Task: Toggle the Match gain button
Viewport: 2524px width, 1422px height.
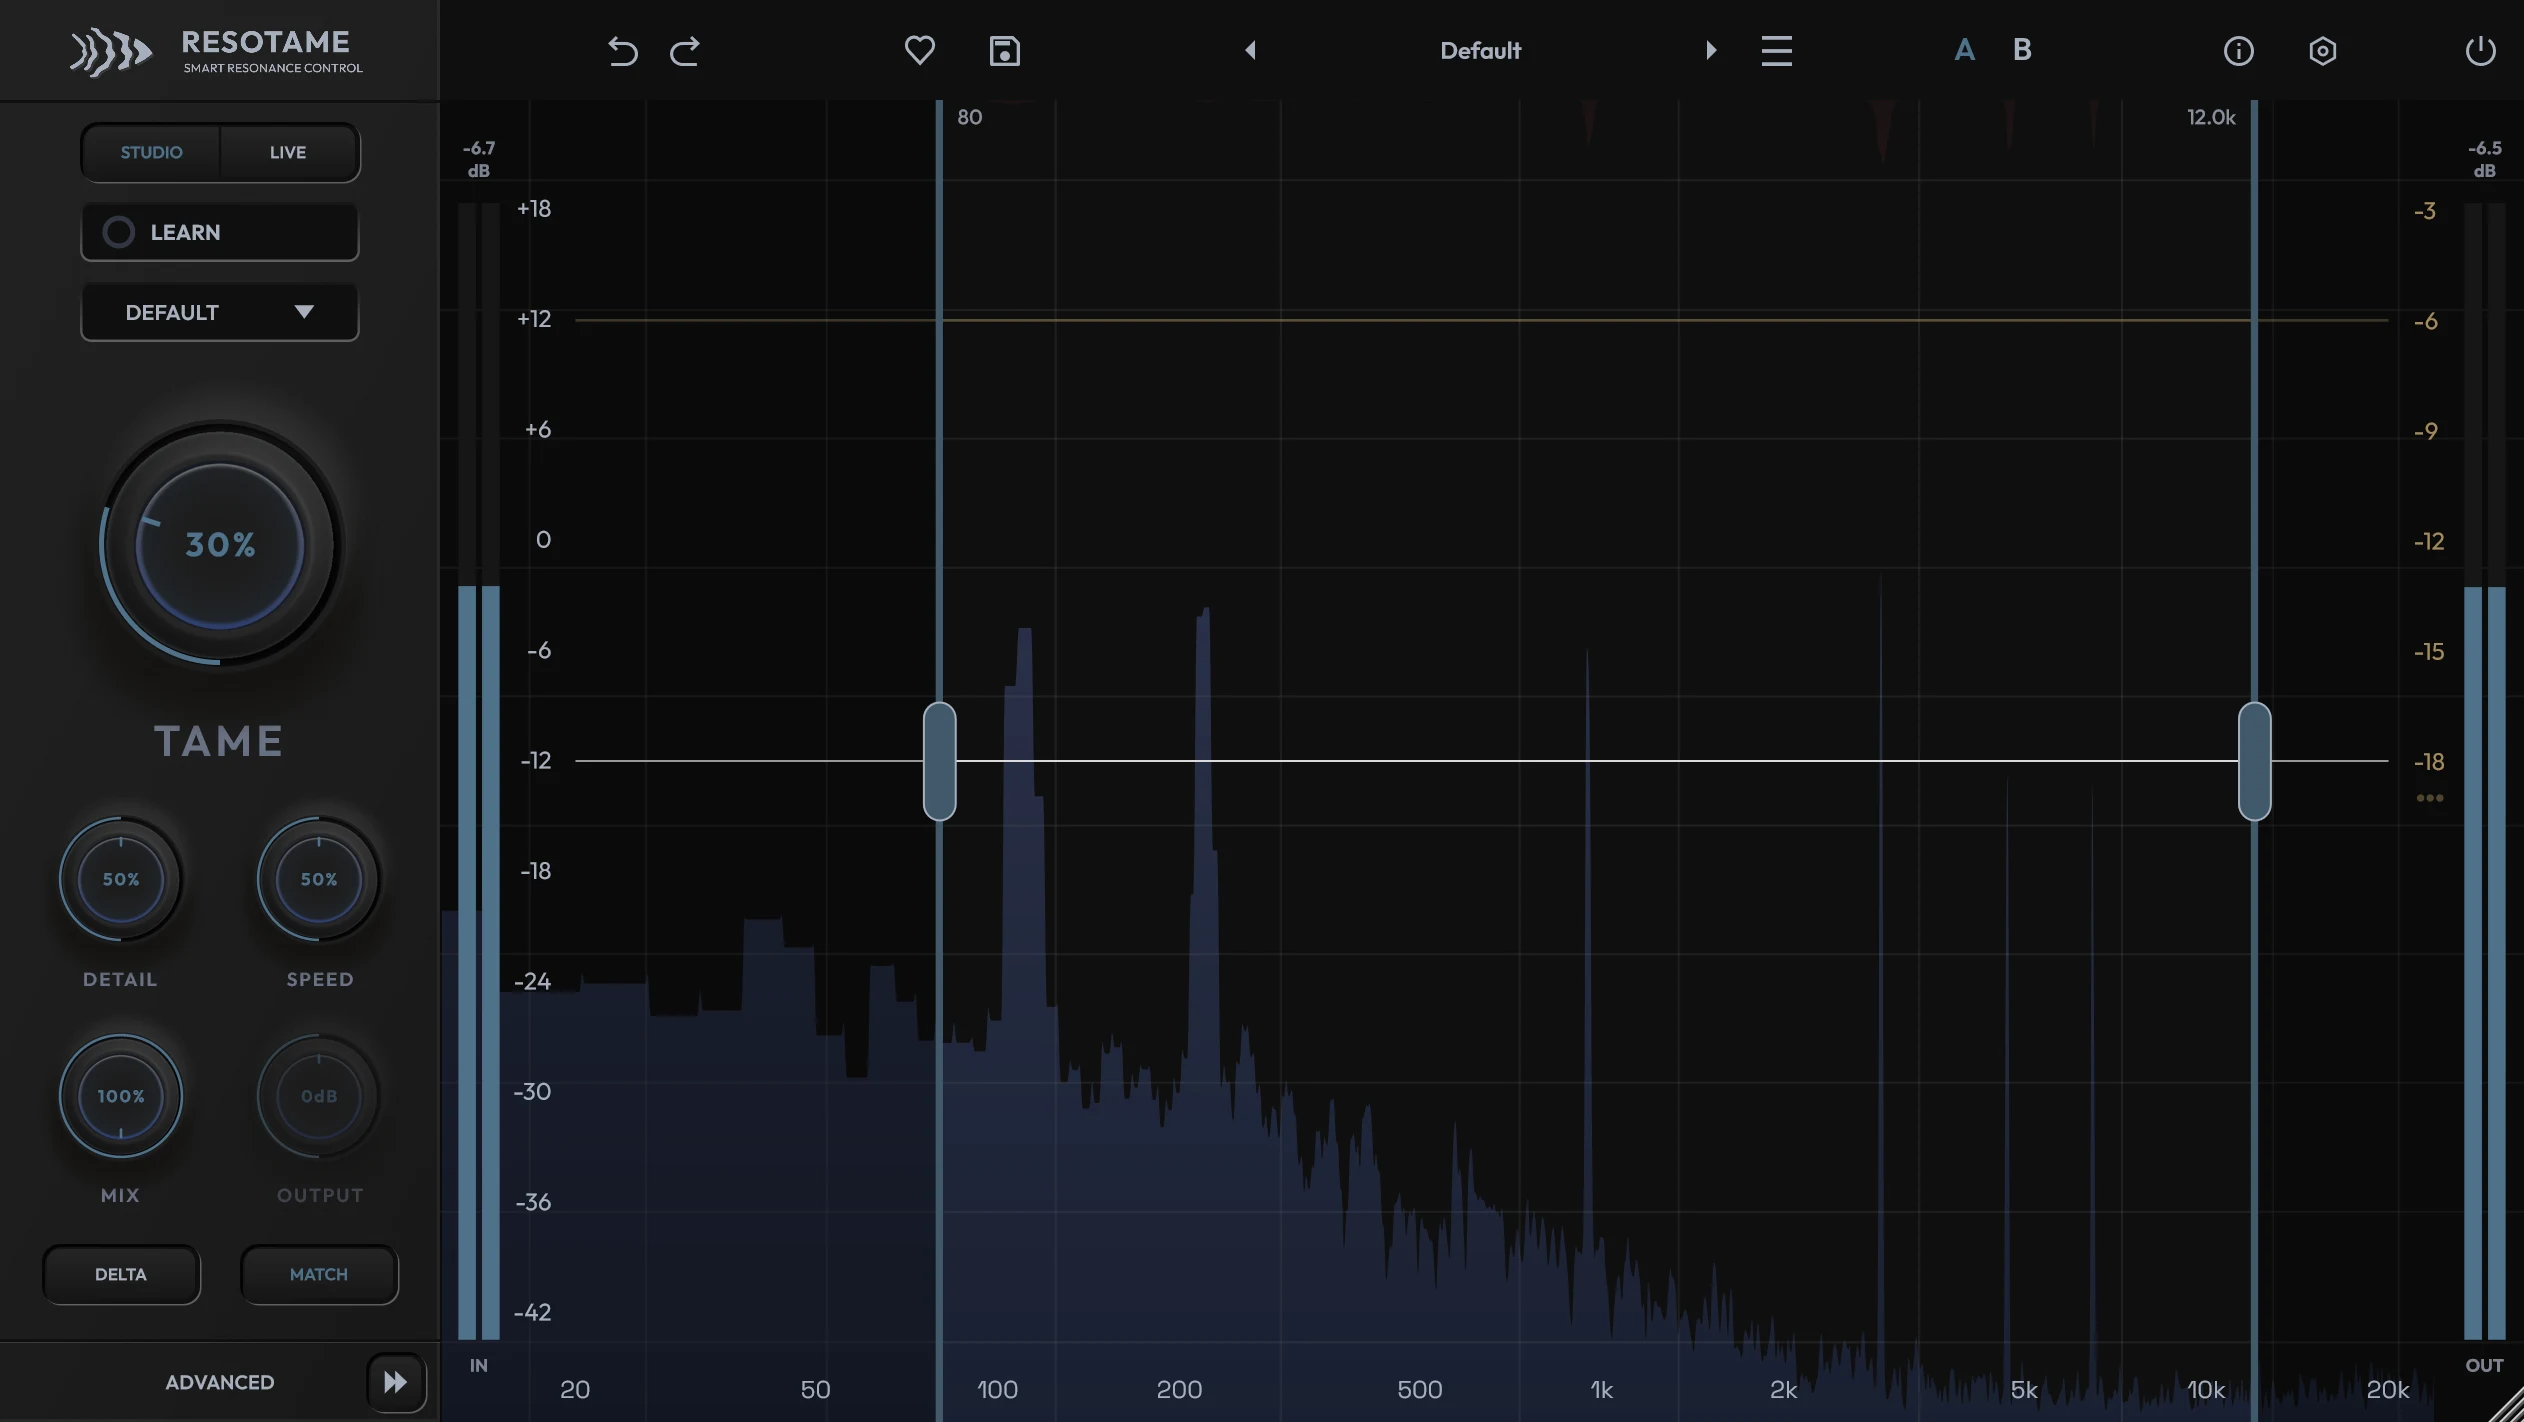Action: pyautogui.click(x=319, y=1274)
